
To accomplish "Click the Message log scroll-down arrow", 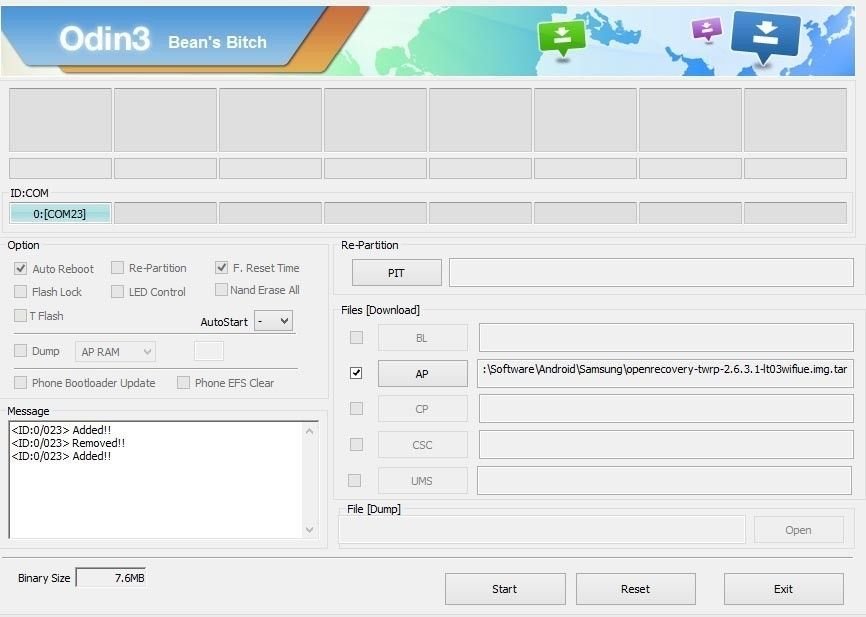I will click(309, 530).
